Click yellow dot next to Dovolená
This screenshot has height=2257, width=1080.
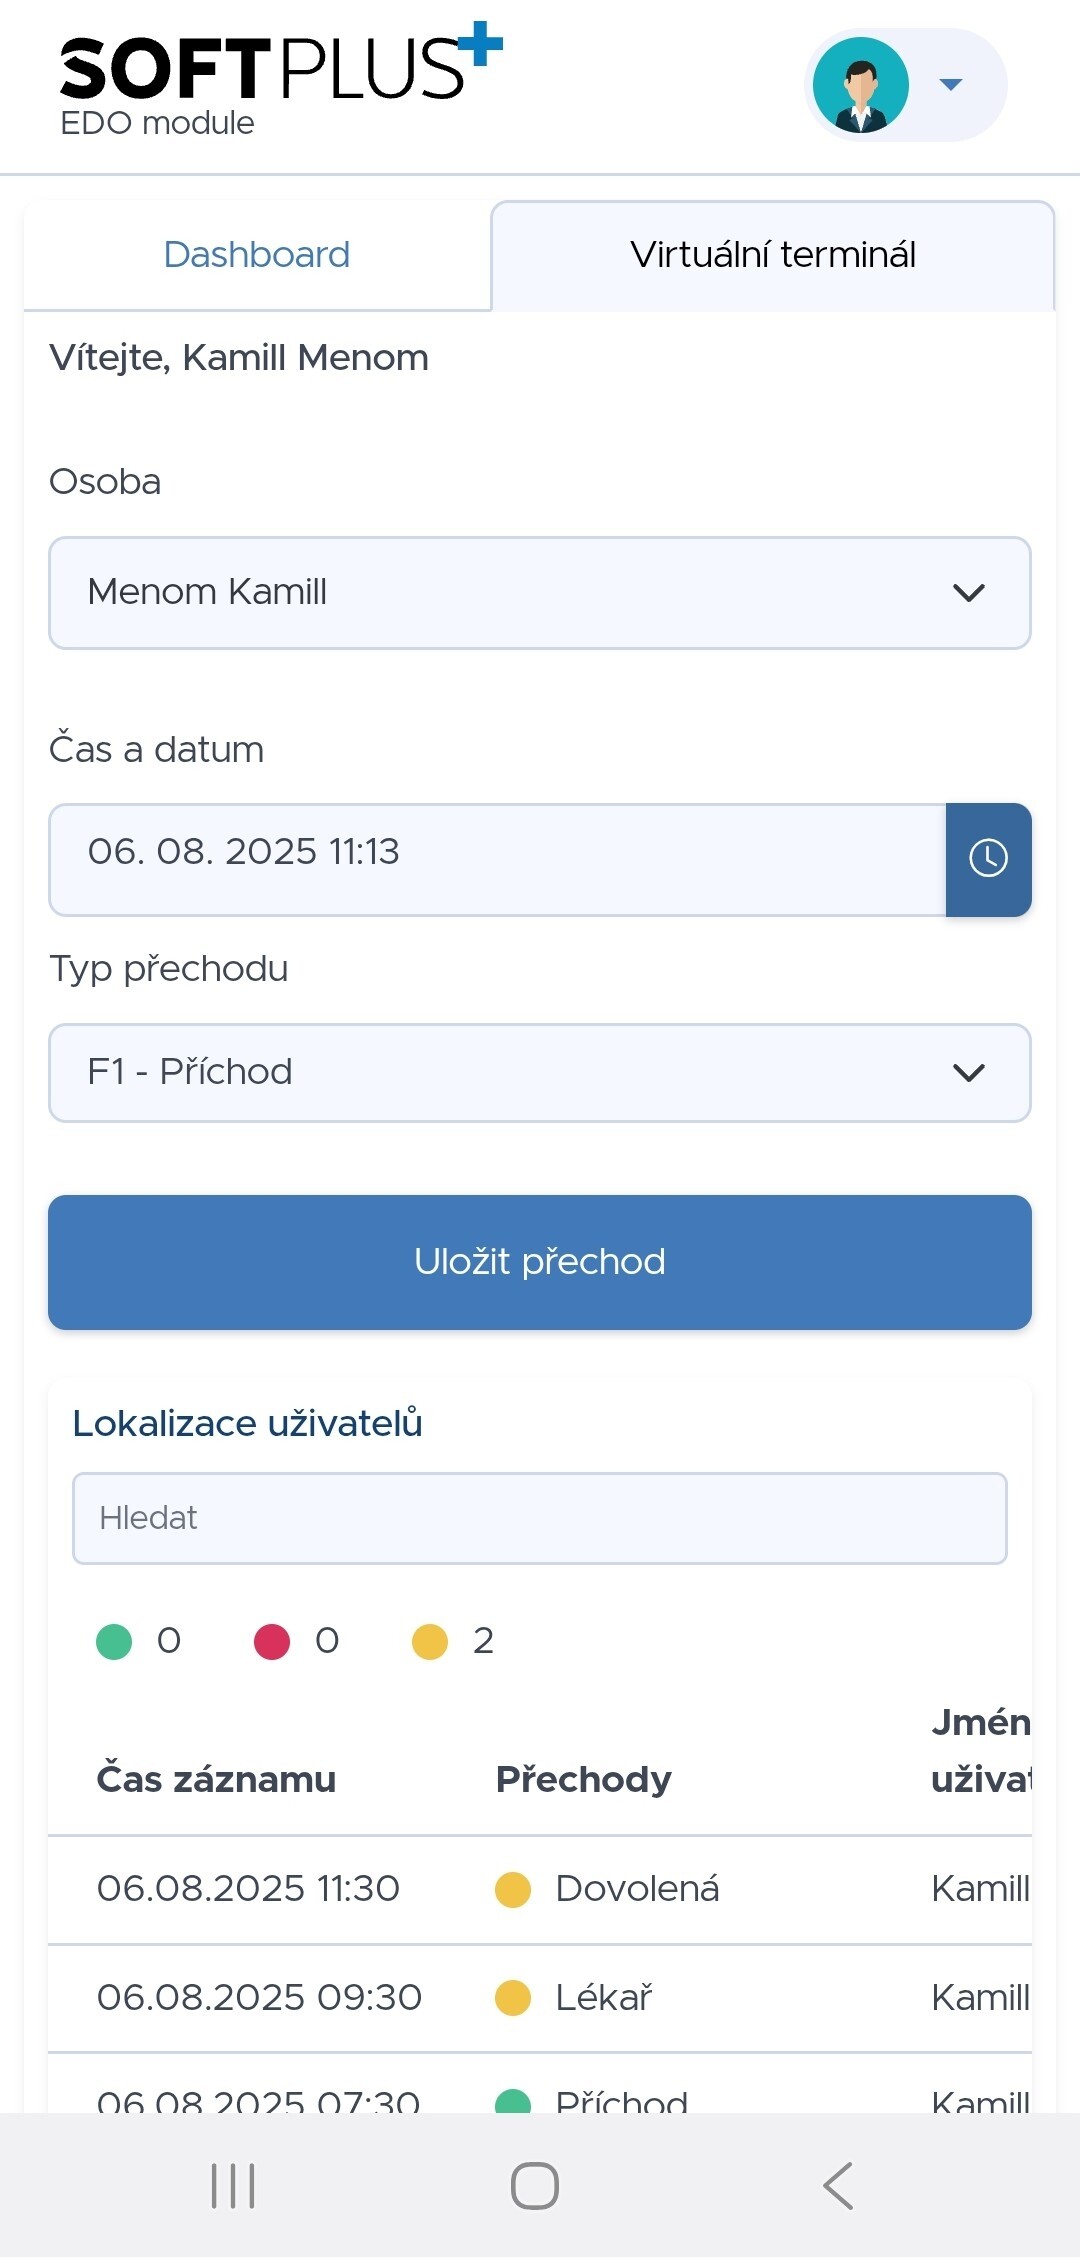pos(513,1889)
